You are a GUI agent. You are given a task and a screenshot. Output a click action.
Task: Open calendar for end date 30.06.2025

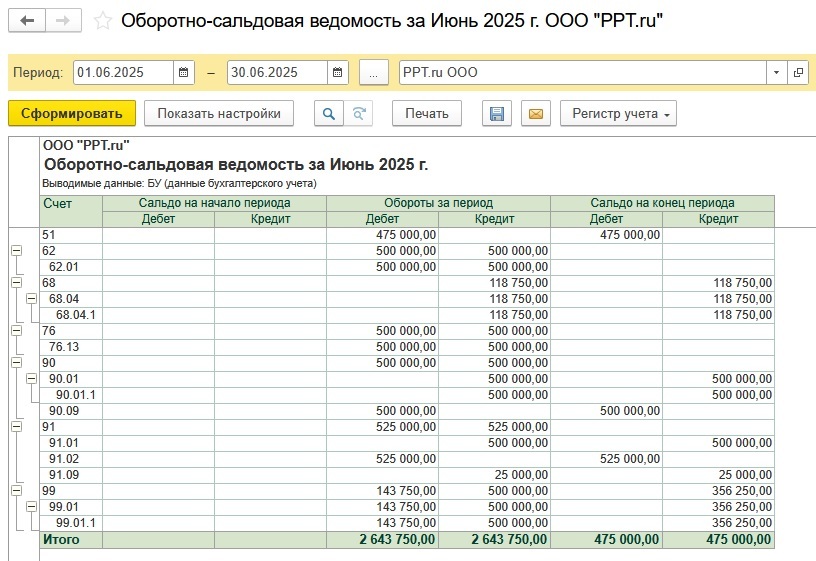pos(337,72)
